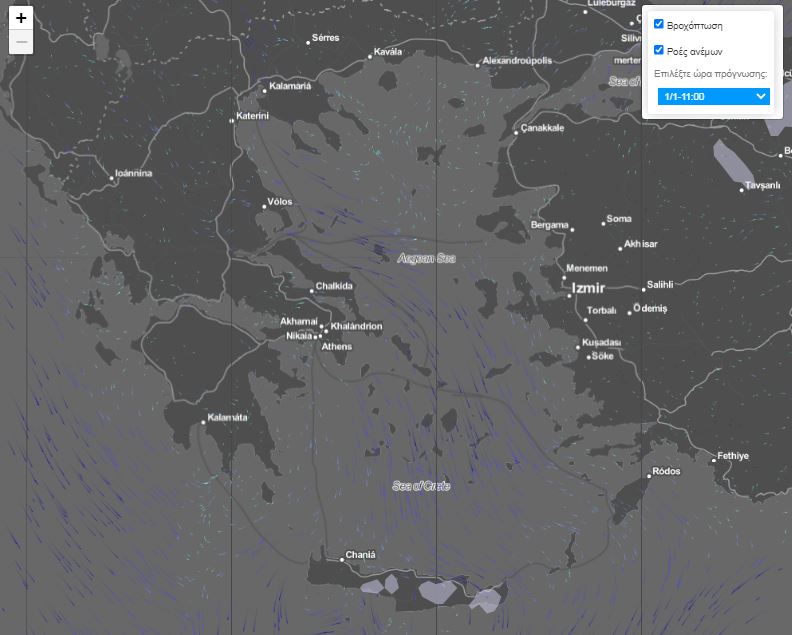792x635 pixels.
Task: Click the Chalkída city label
Action: tap(334, 286)
